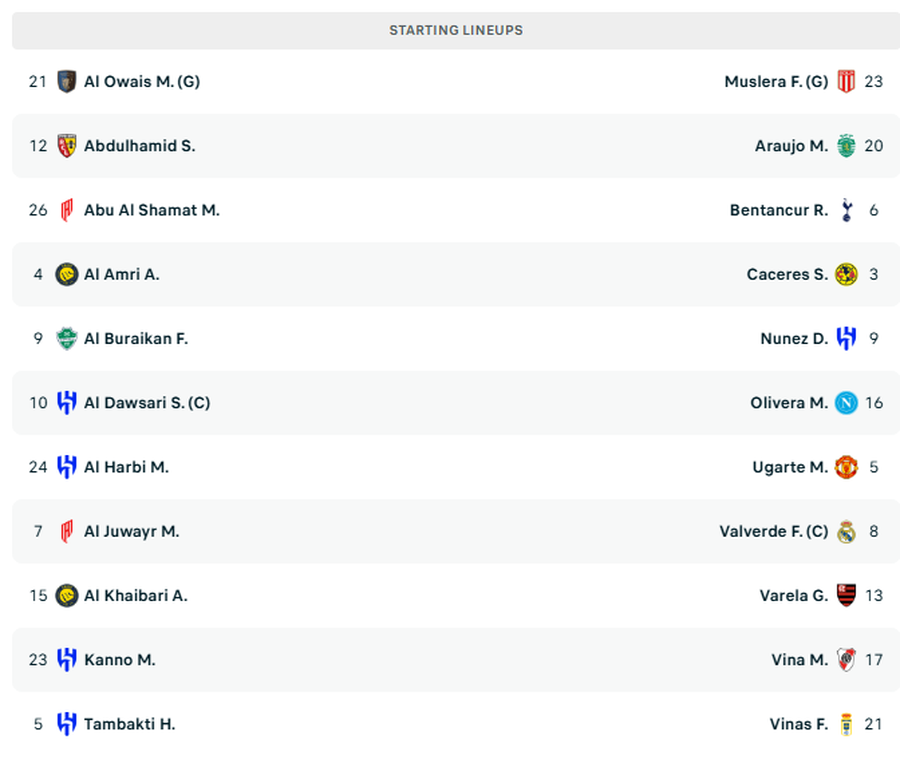Screen dimensions: 900x775
Task: Click Al Juwayr M. name
Action: pyautogui.click(x=131, y=532)
